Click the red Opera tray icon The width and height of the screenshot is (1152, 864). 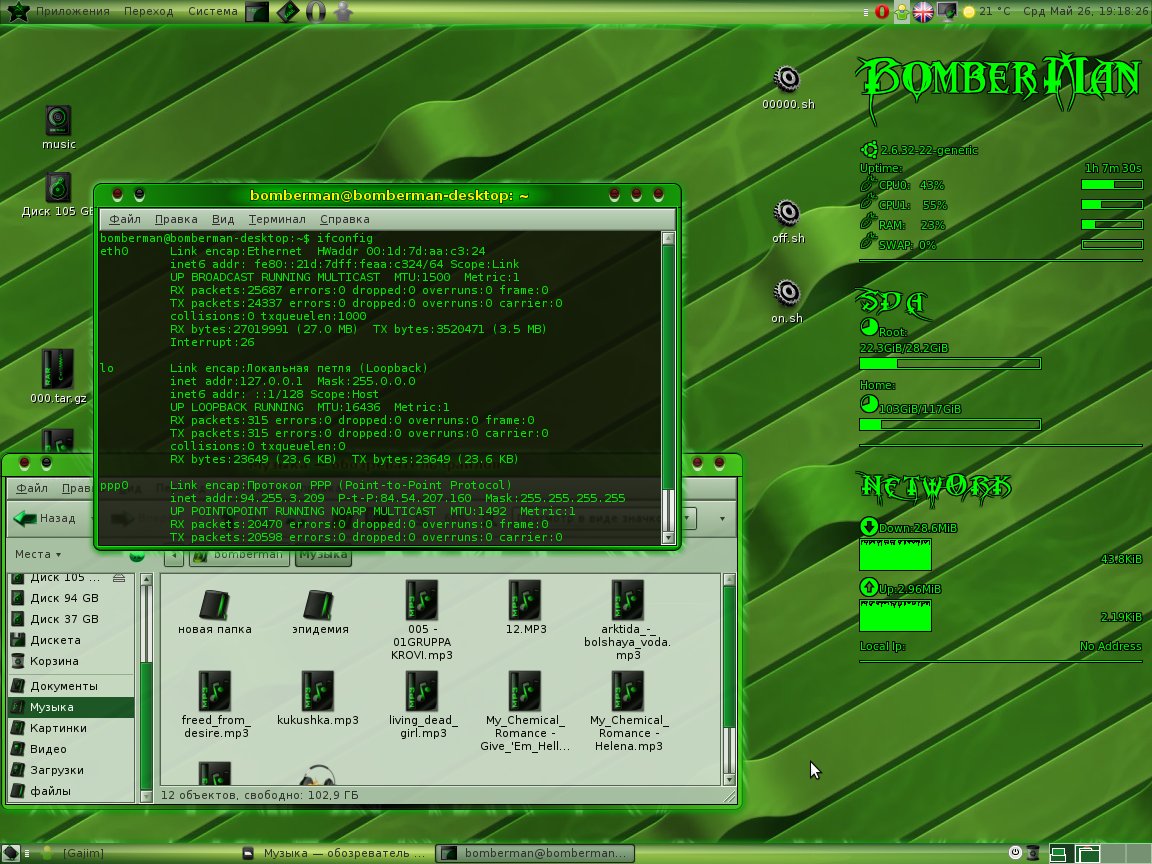882,12
